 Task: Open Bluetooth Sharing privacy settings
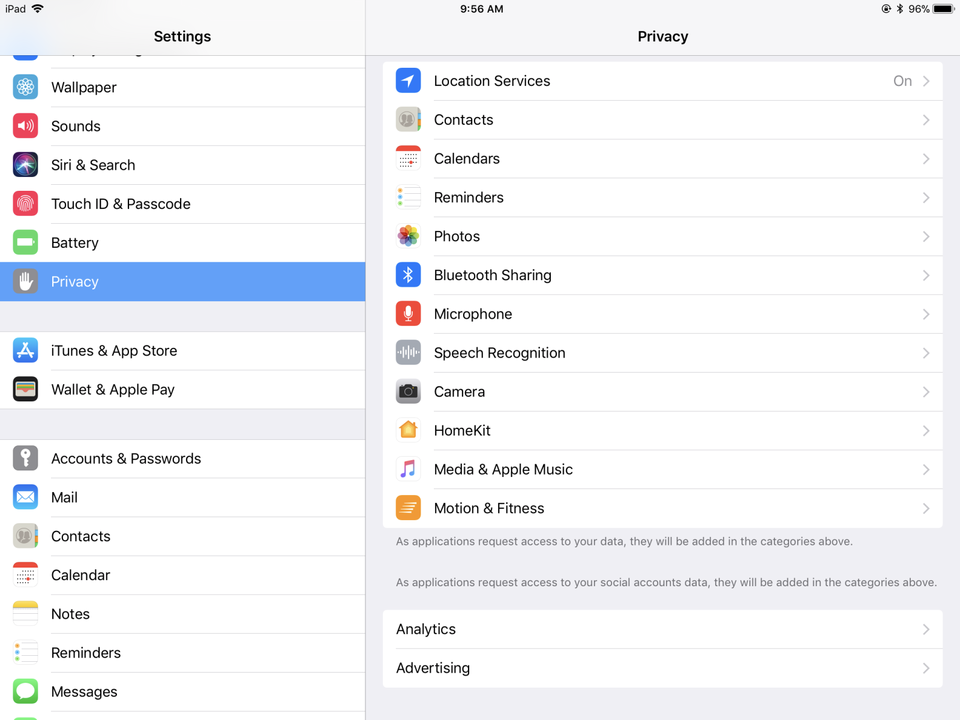(x=662, y=275)
